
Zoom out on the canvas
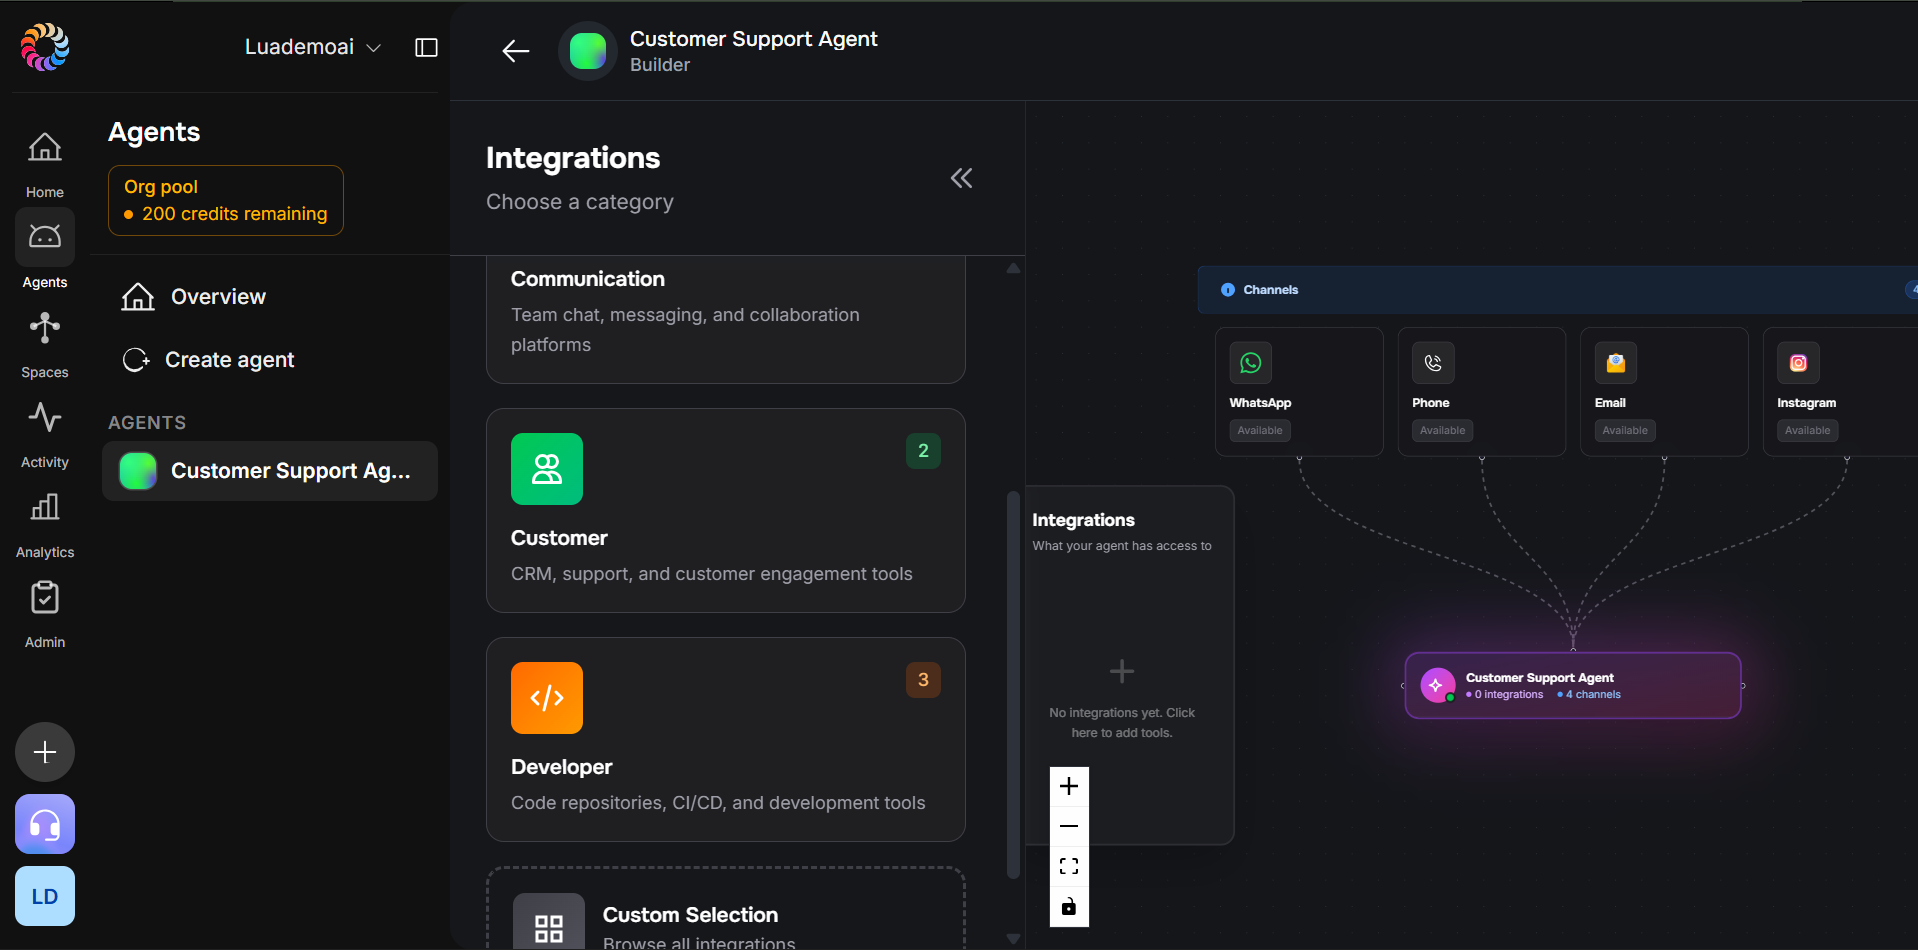click(1069, 826)
